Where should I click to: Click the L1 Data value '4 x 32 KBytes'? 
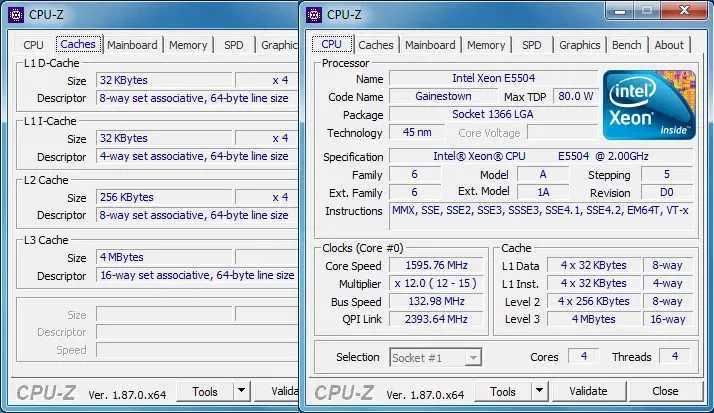[x=594, y=265]
